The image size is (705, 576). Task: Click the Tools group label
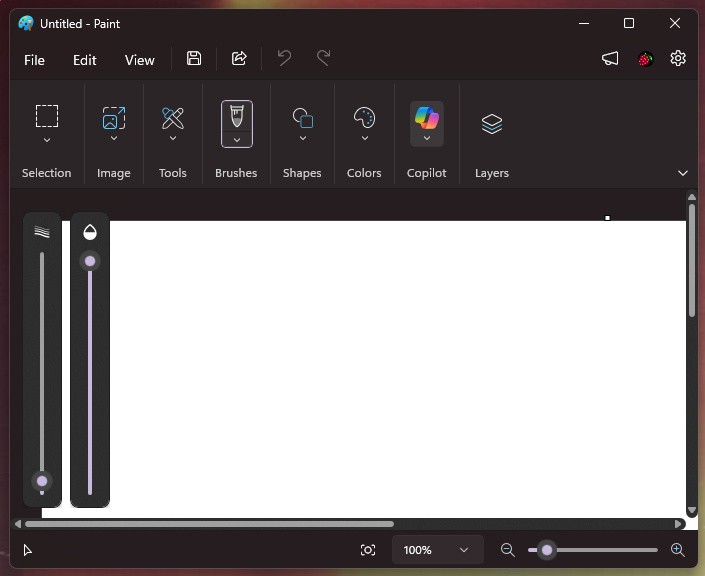click(x=173, y=173)
